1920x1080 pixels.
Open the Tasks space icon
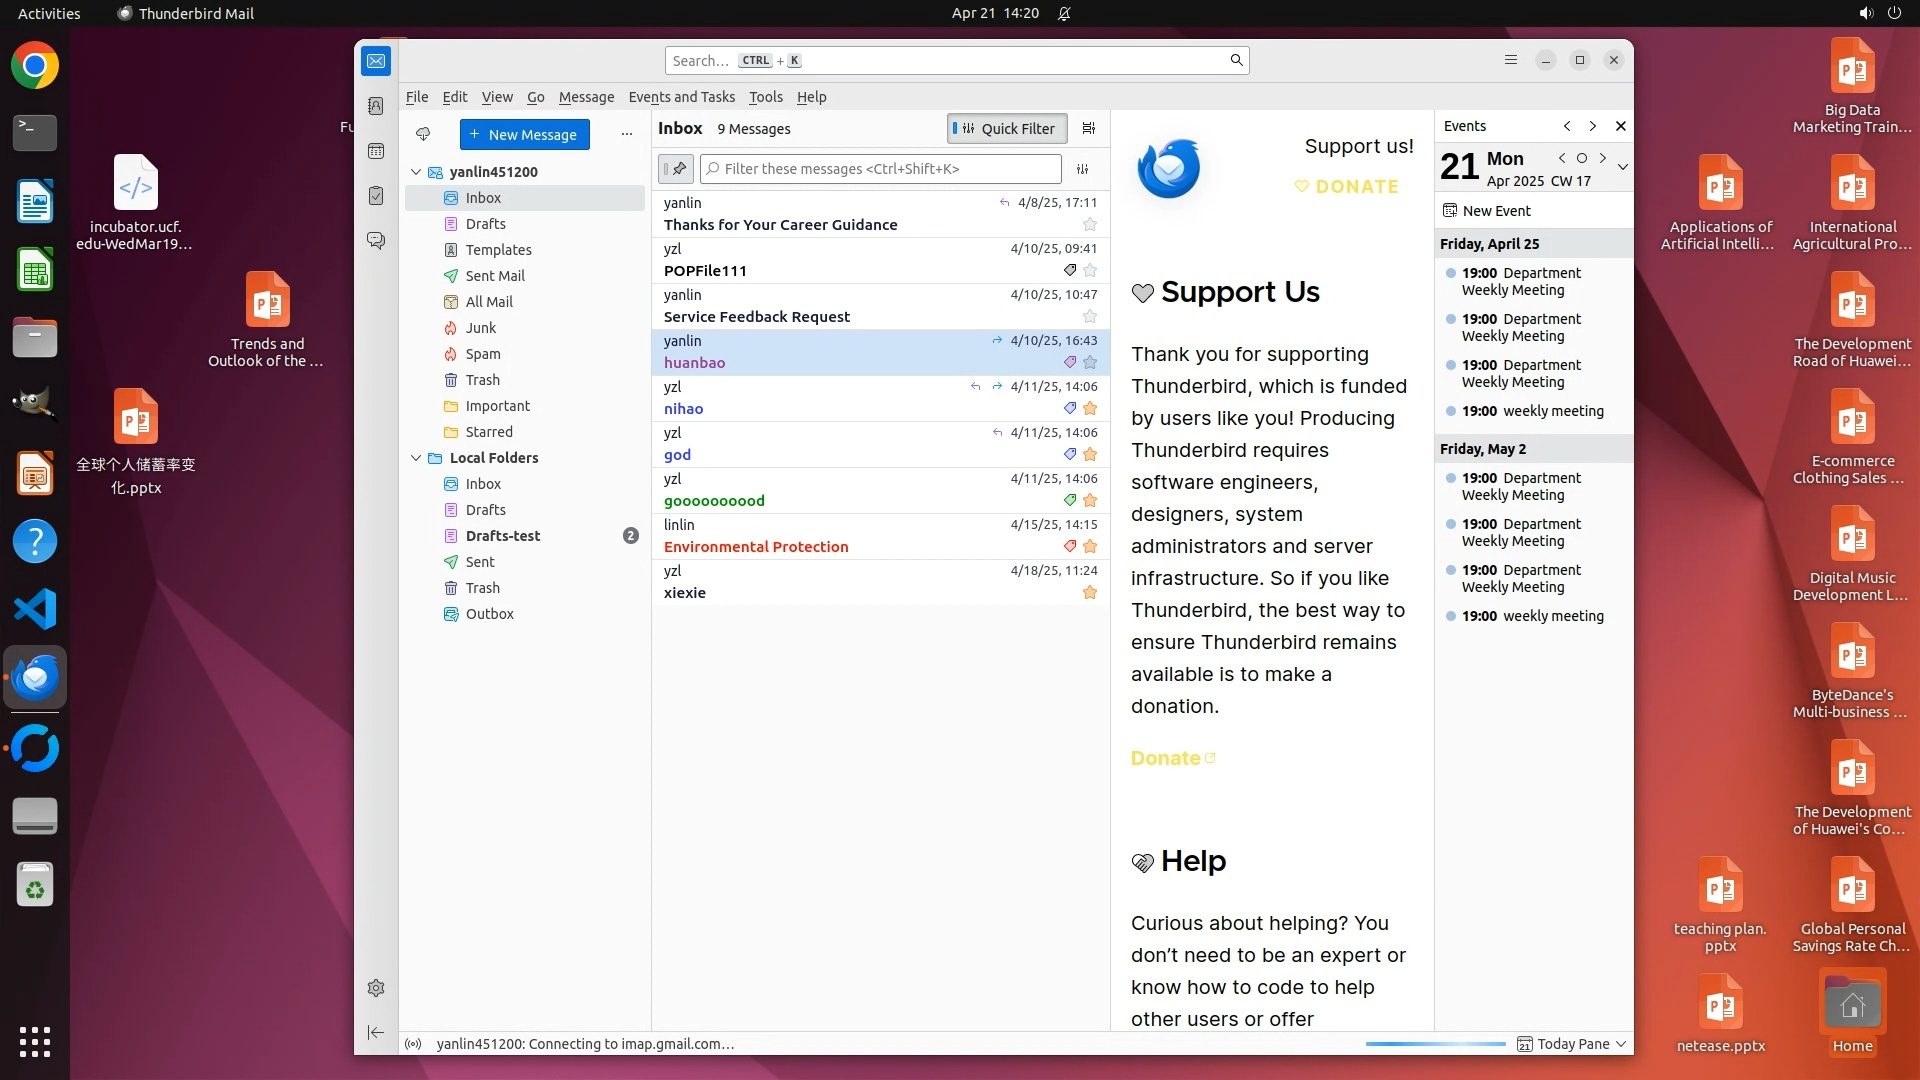[x=376, y=196]
